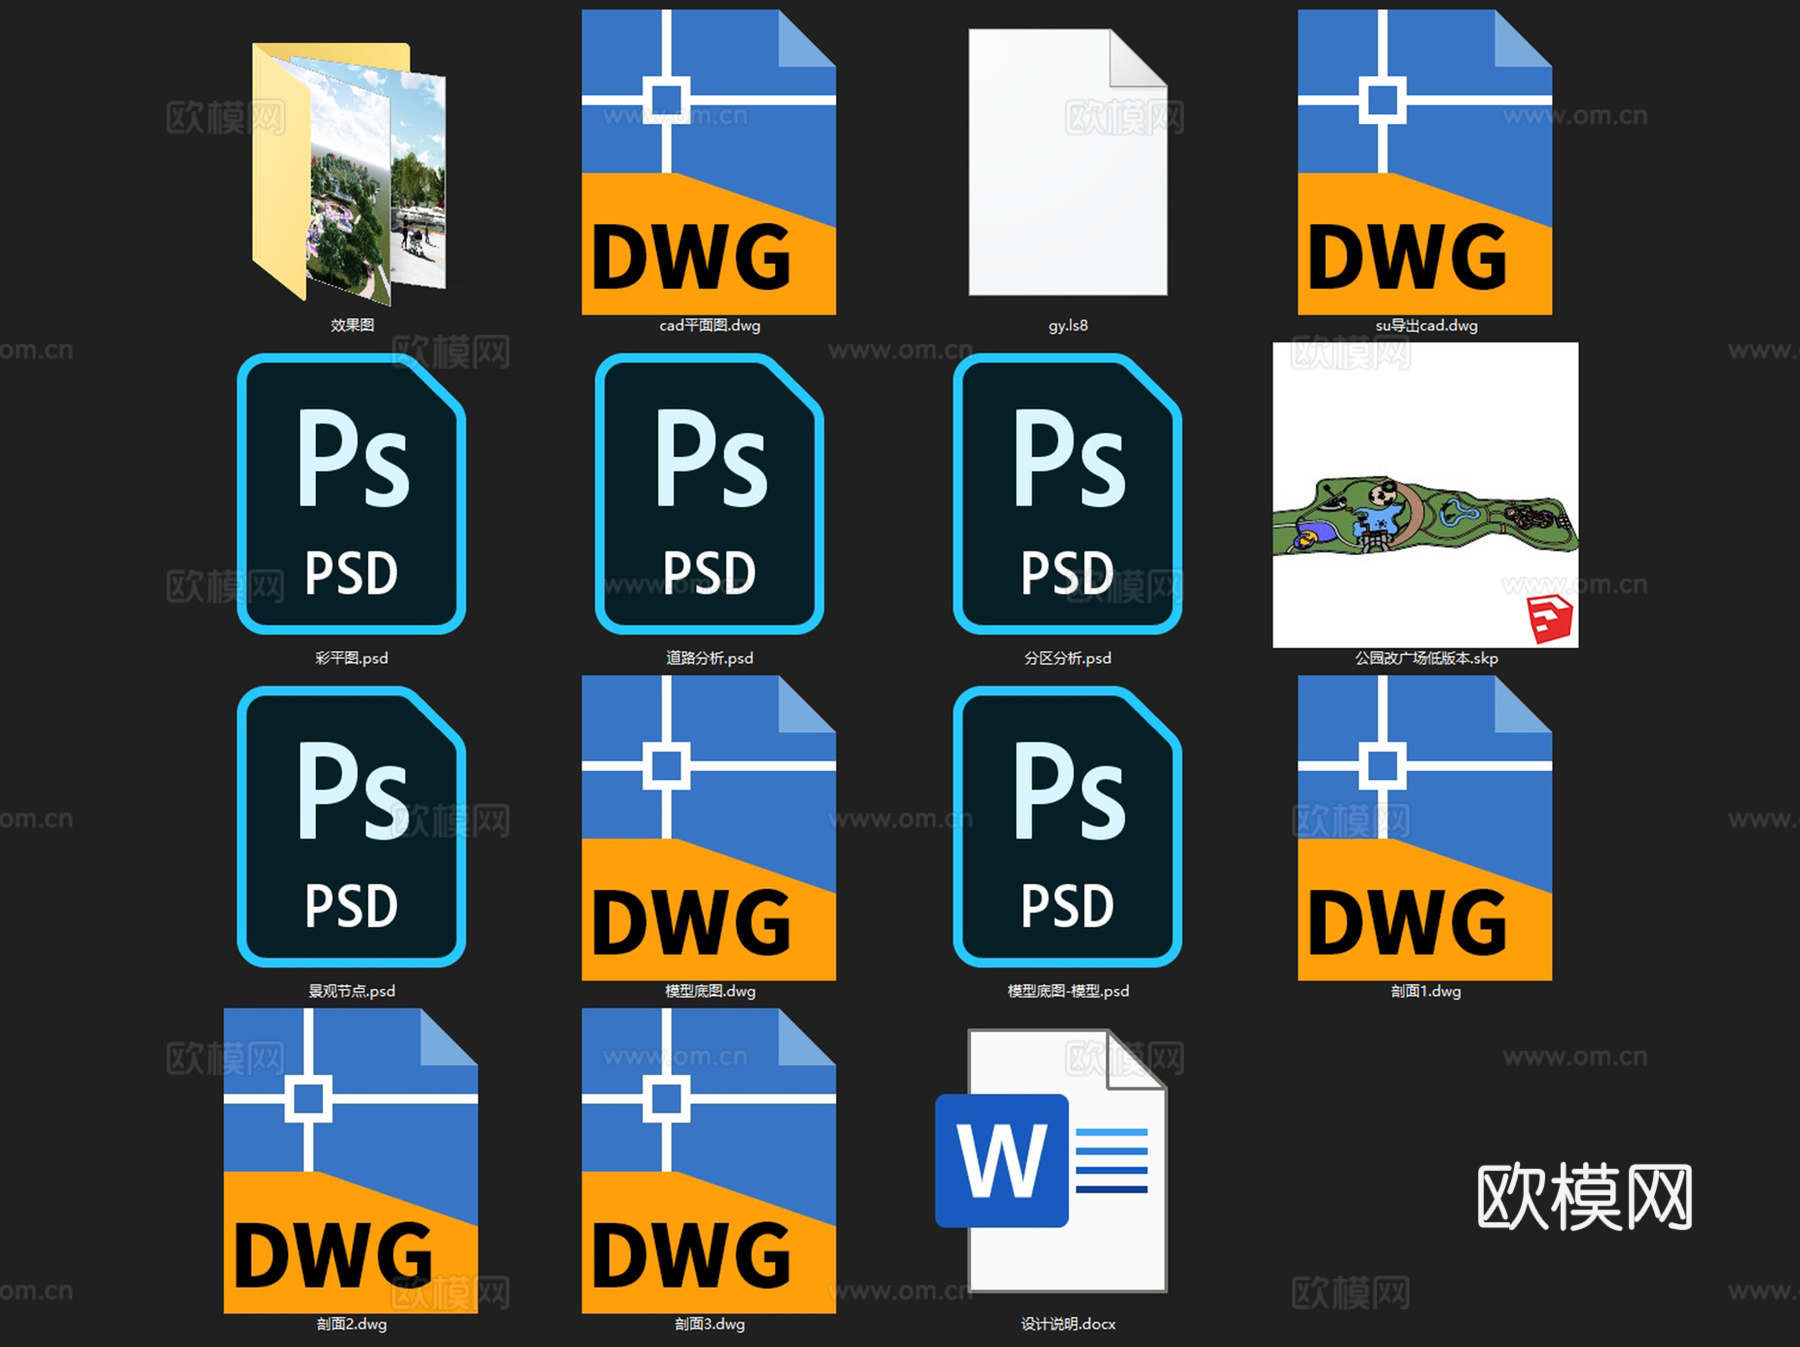This screenshot has width=1800, height=1347.
Task: Select the 剖面1.dwg DWG file icon
Action: coord(1425,828)
